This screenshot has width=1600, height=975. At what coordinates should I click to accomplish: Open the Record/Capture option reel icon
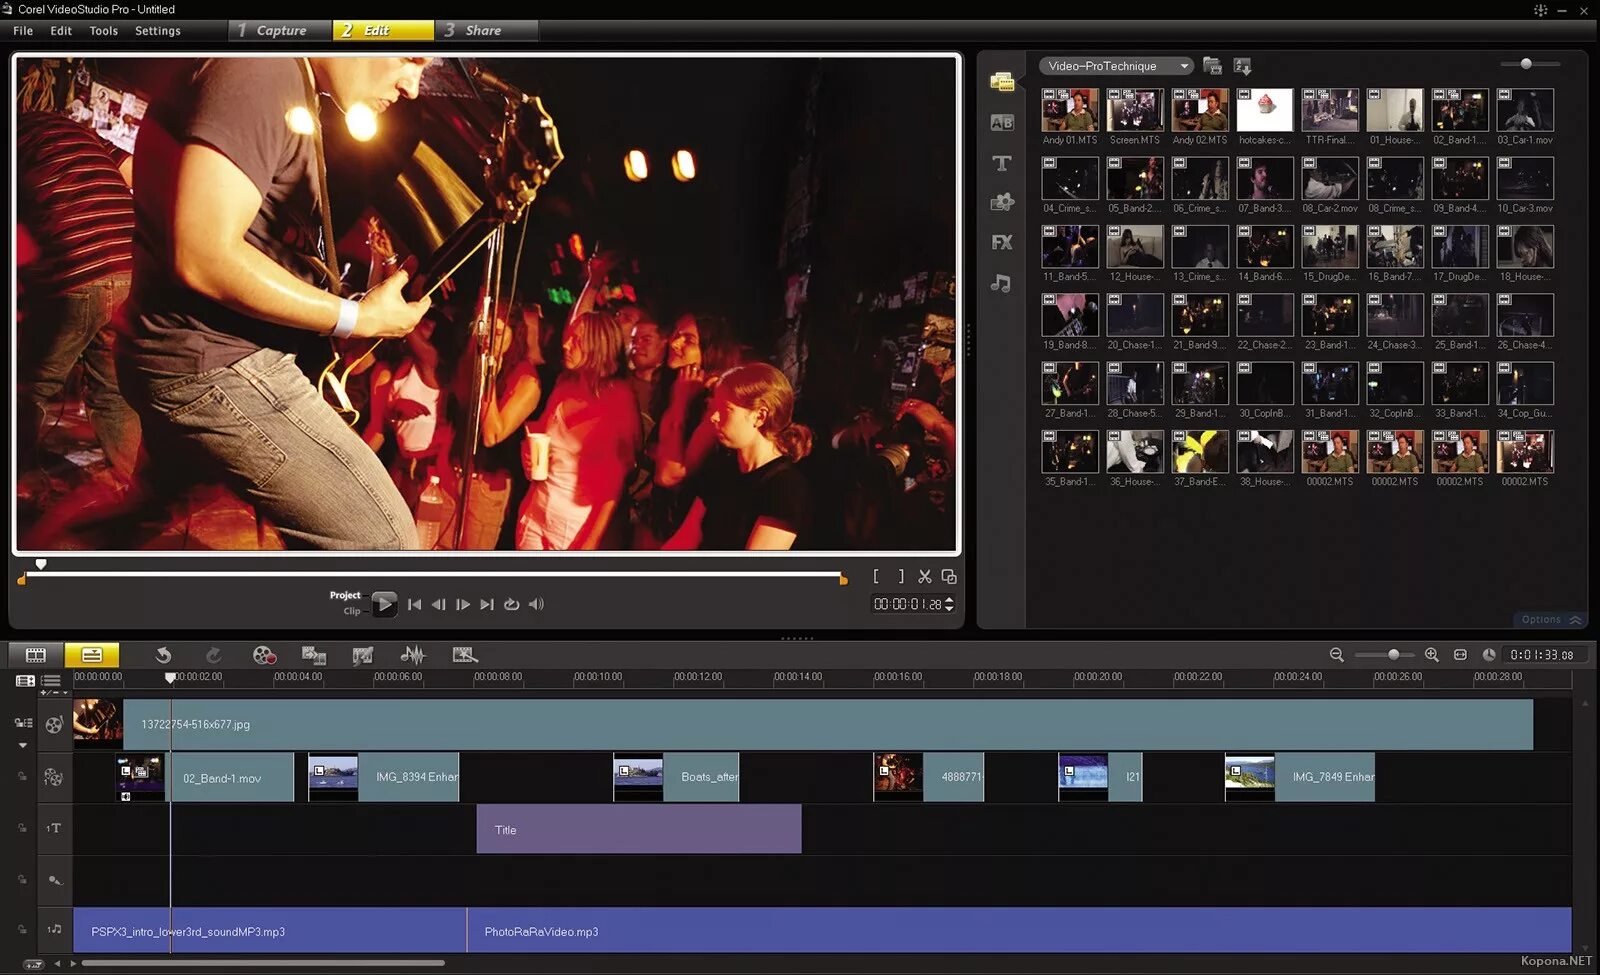264,655
